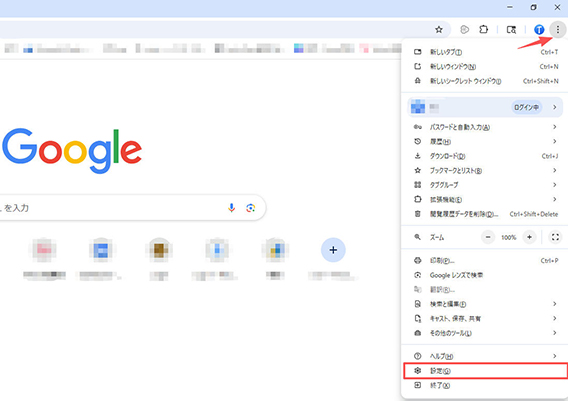Search by image with Google Lens icon
The image size is (568, 401).
pyautogui.click(x=250, y=208)
